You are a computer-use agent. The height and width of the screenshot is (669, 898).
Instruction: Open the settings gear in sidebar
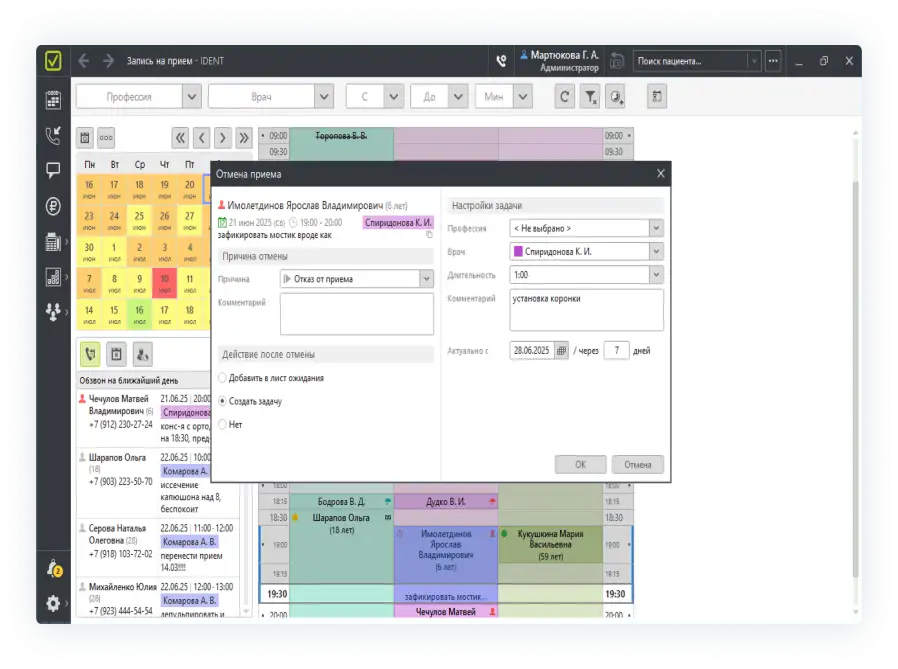point(53,603)
